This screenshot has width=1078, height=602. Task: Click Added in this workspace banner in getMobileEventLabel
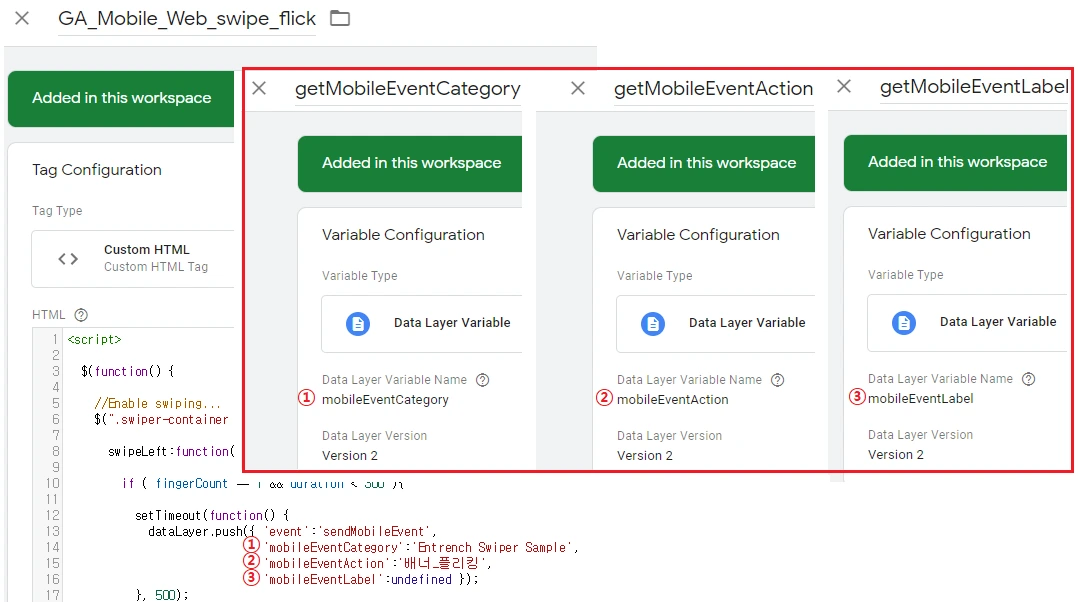(x=956, y=162)
